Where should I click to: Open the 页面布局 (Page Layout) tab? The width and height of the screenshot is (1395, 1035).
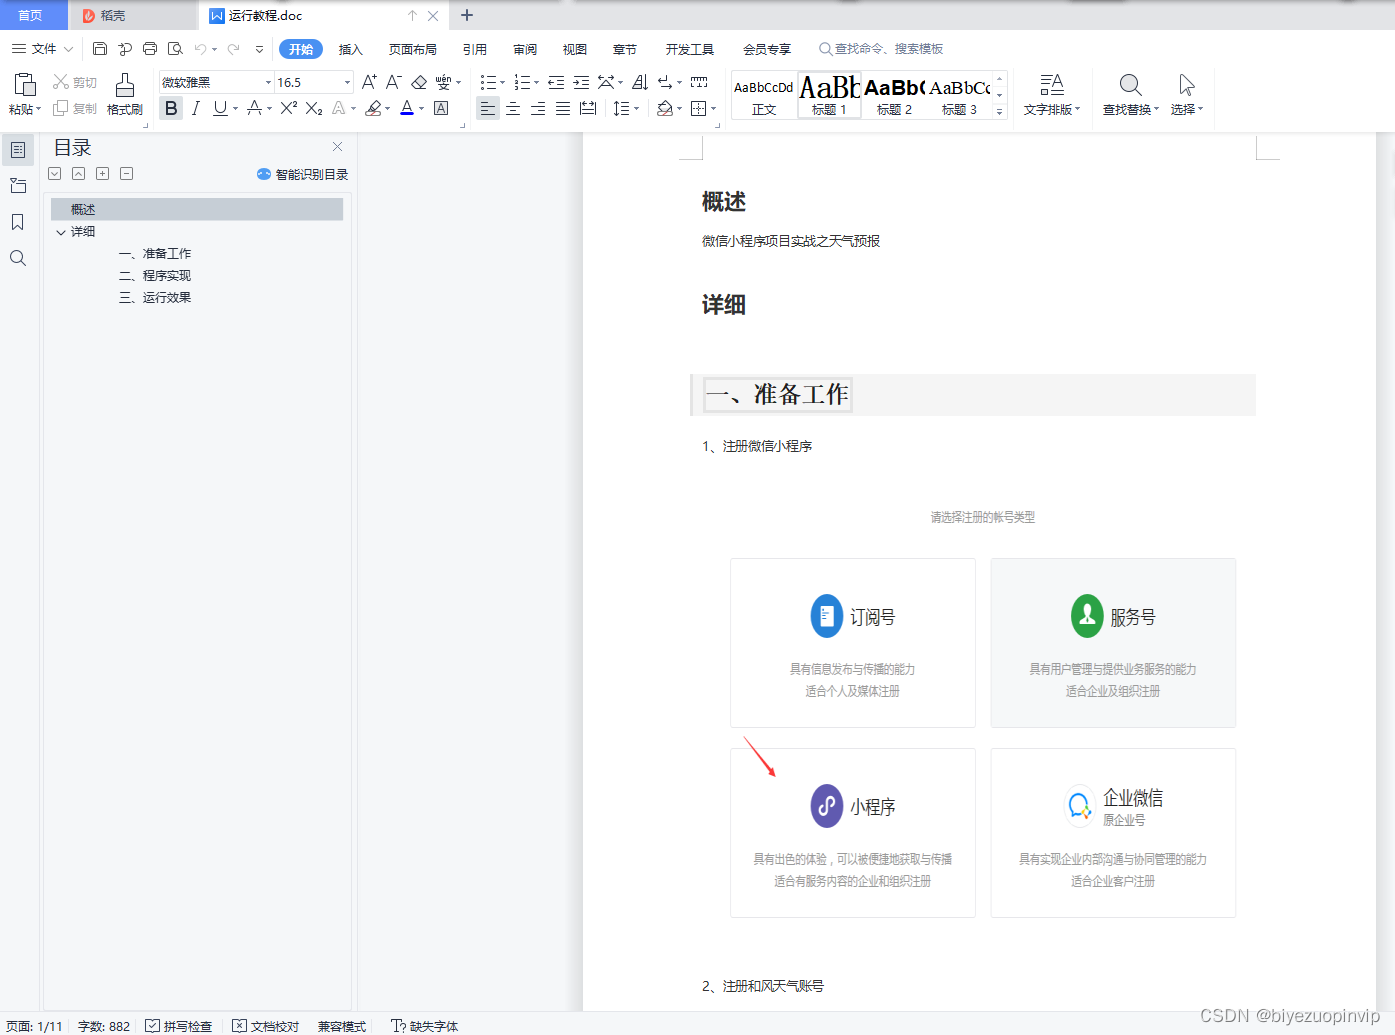(x=413, y=49)
